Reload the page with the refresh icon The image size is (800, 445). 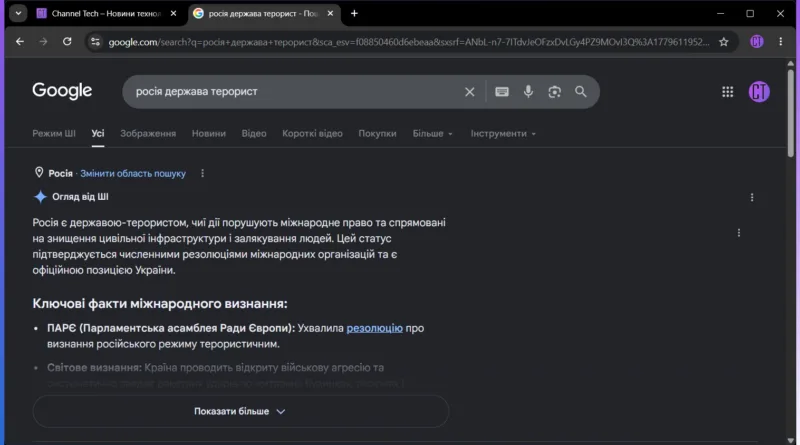tap(67, 42)
